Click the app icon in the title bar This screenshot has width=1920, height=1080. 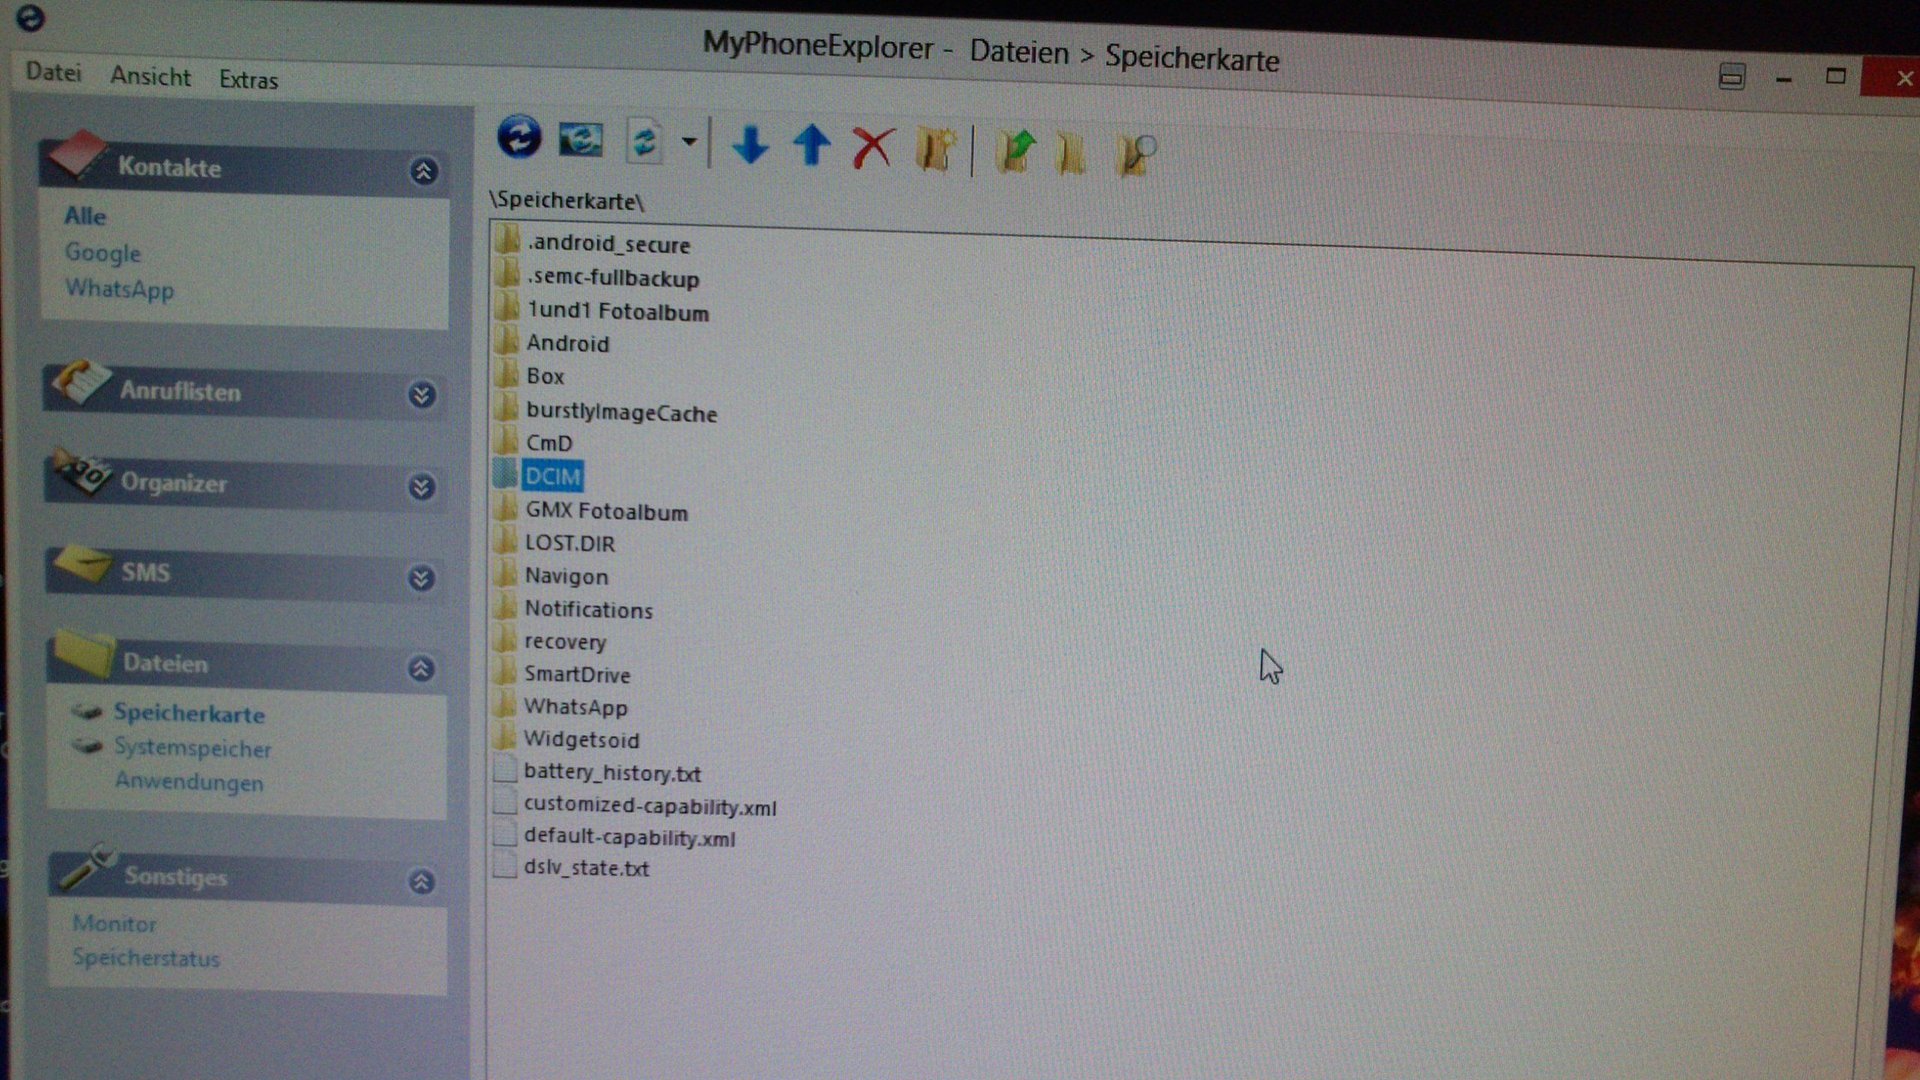pyautogui.click(x=31, y=17)
